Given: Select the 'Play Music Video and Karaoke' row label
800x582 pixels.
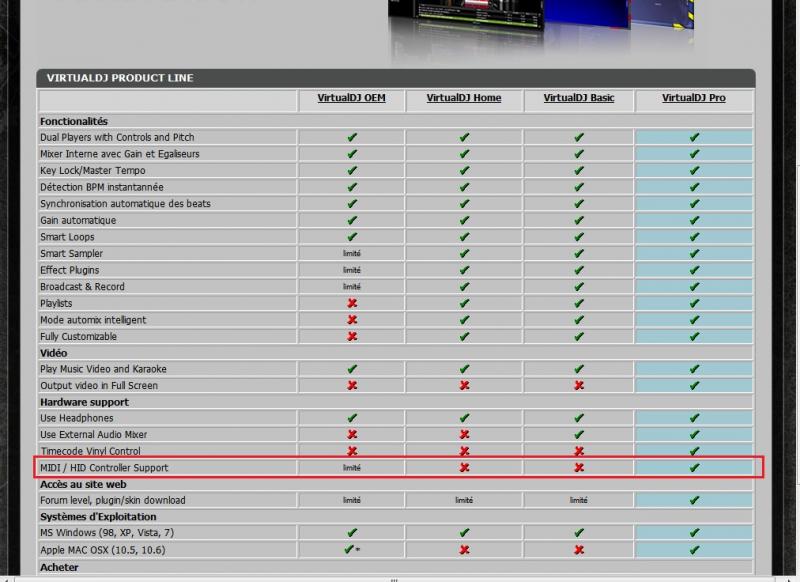Looking at the screenshot, I should click(x=103, y=369).
